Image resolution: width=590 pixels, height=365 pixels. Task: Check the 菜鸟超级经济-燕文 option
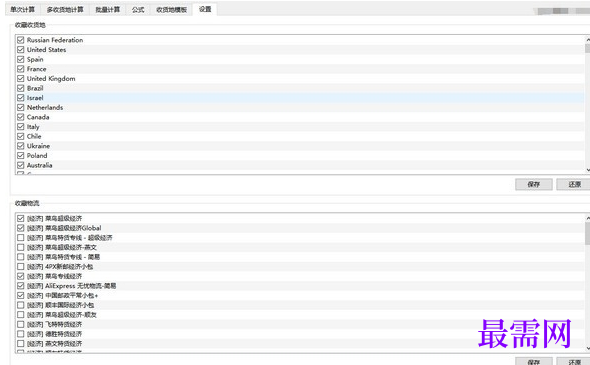[x=21, y=247]
